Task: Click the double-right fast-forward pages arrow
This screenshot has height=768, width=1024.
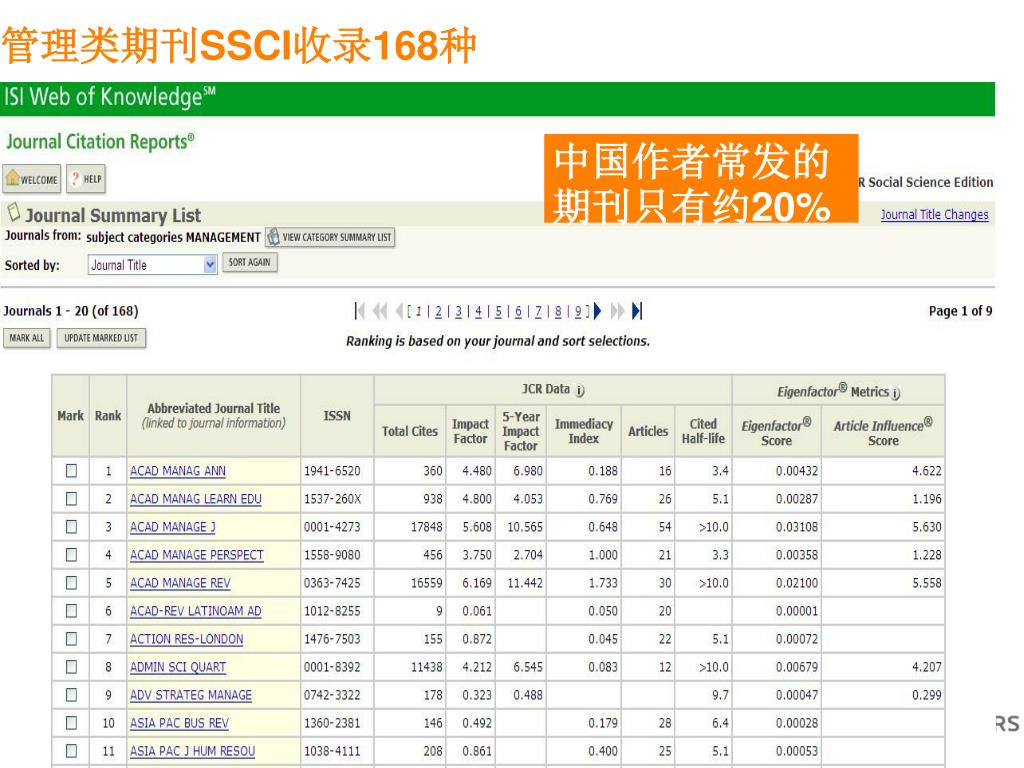Action: click(617, 311)
